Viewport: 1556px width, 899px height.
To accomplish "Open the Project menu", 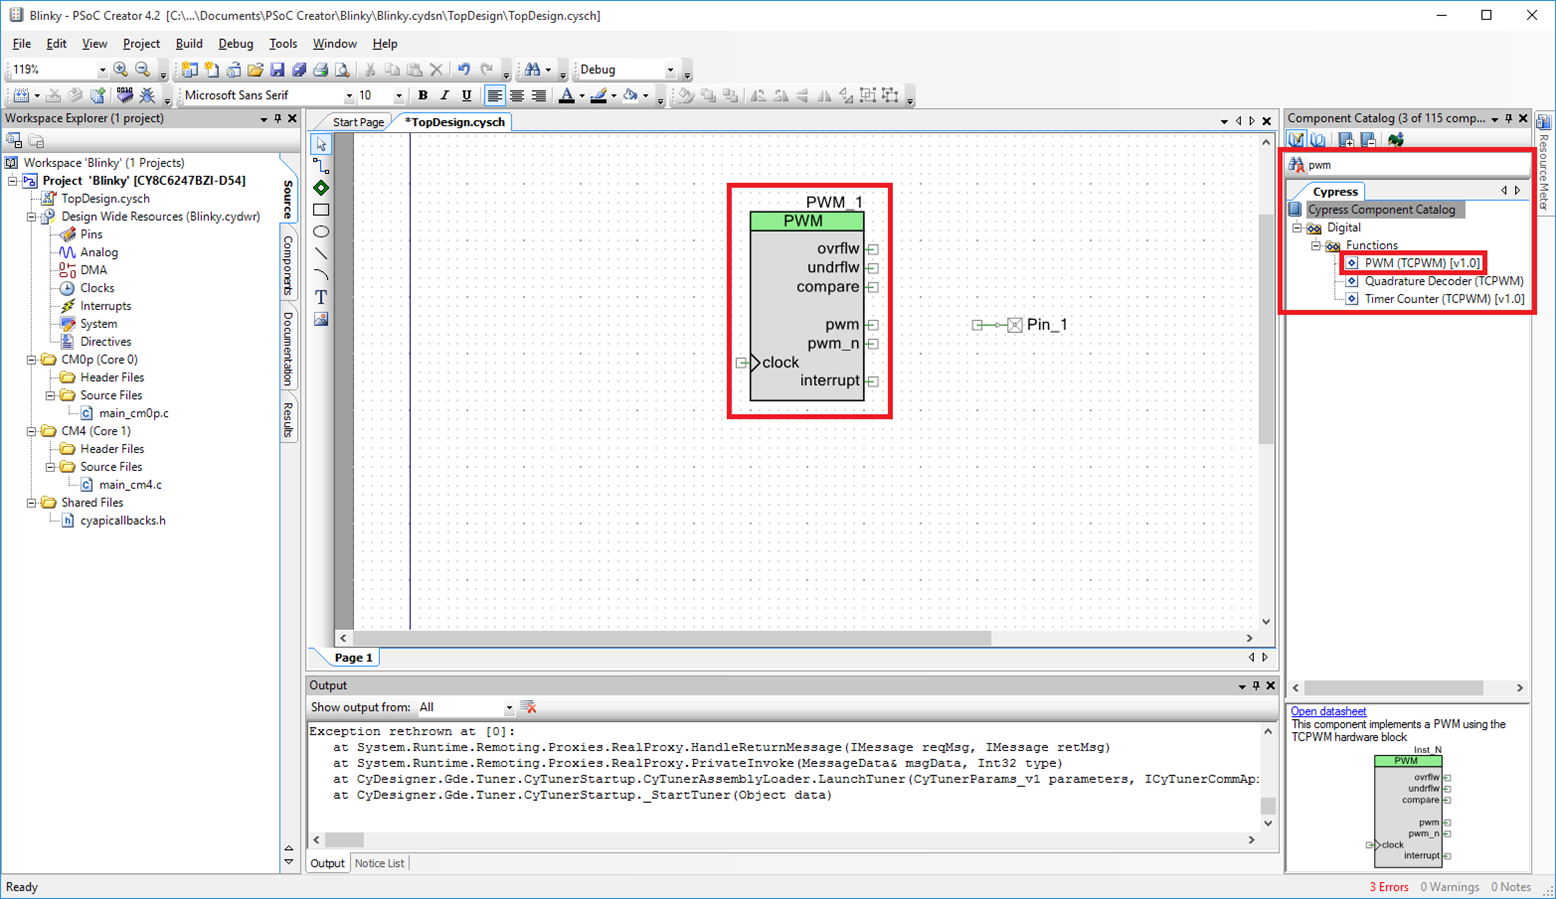I will click(141, 44).
